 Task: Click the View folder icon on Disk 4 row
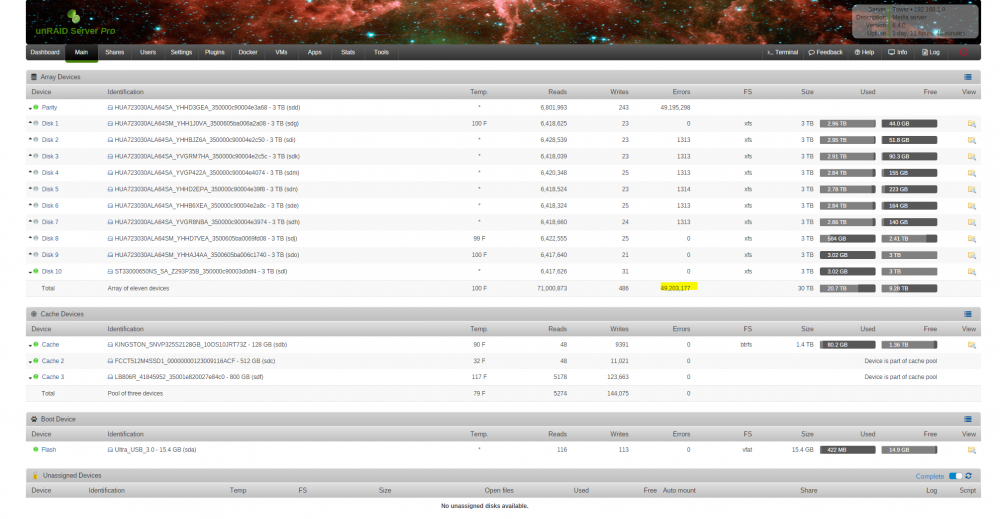tap(971, 173)
